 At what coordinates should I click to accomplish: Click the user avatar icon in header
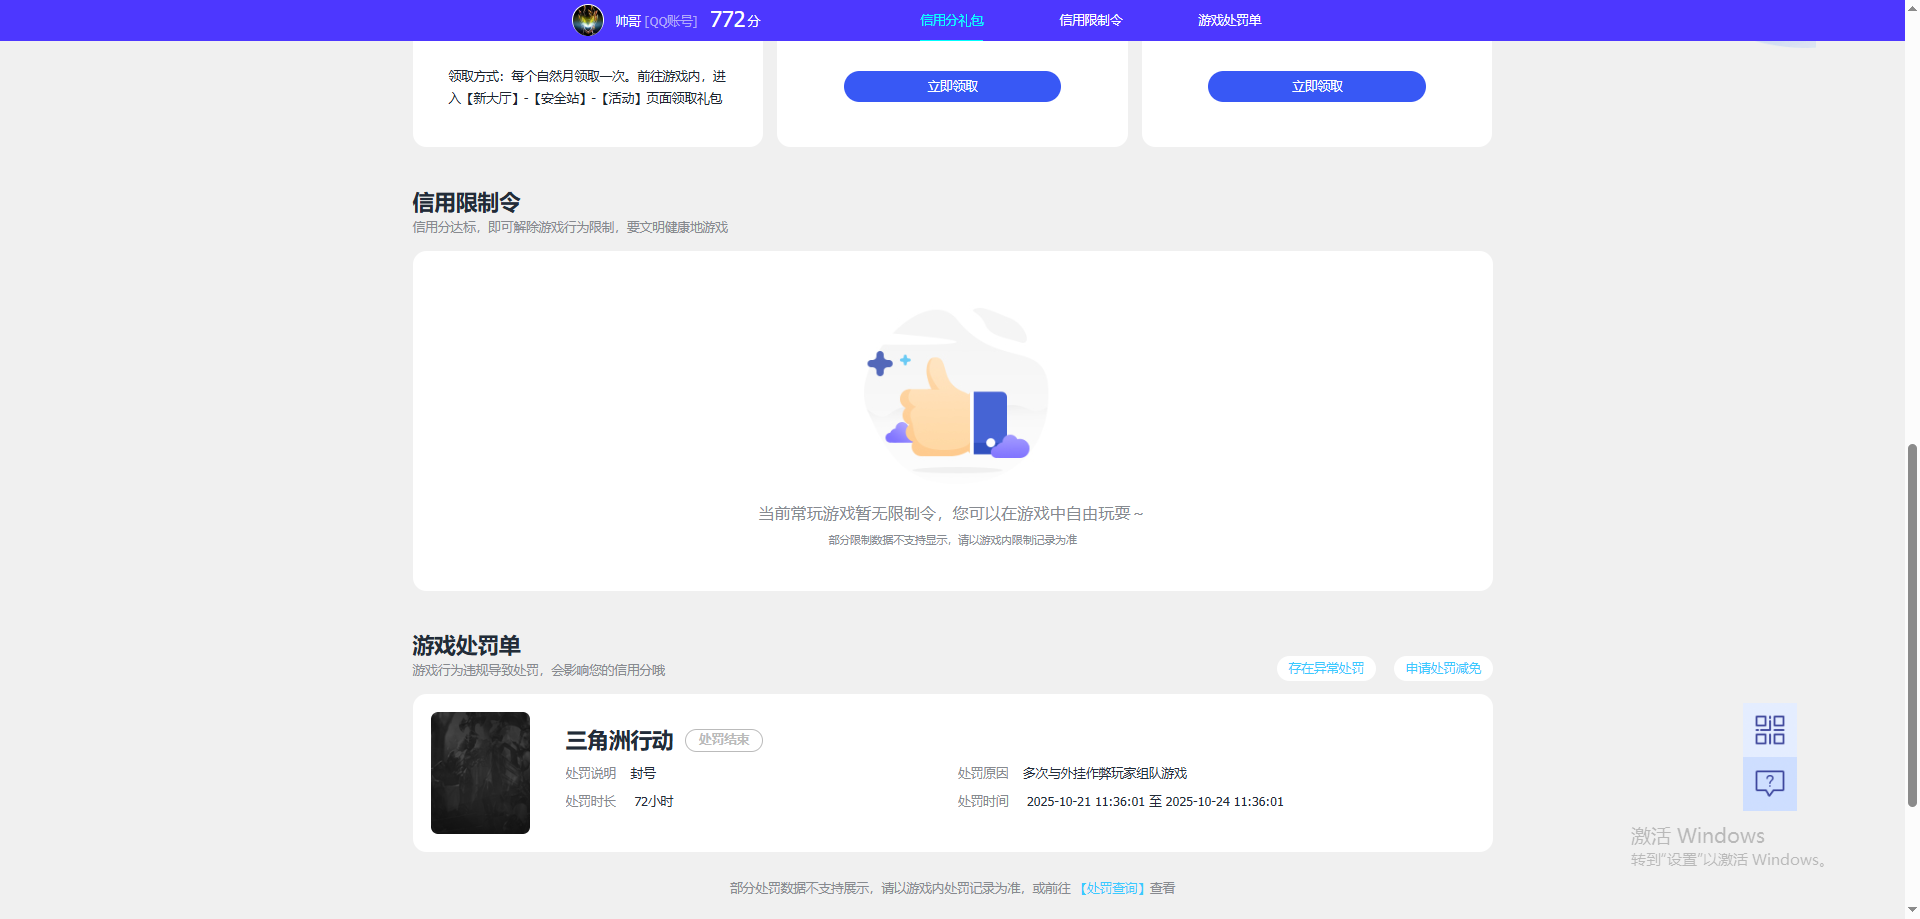588,20
